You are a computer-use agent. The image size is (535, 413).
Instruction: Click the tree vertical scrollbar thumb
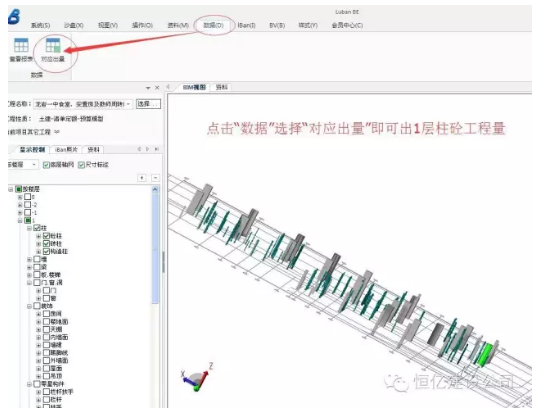[x=155, y=248]
